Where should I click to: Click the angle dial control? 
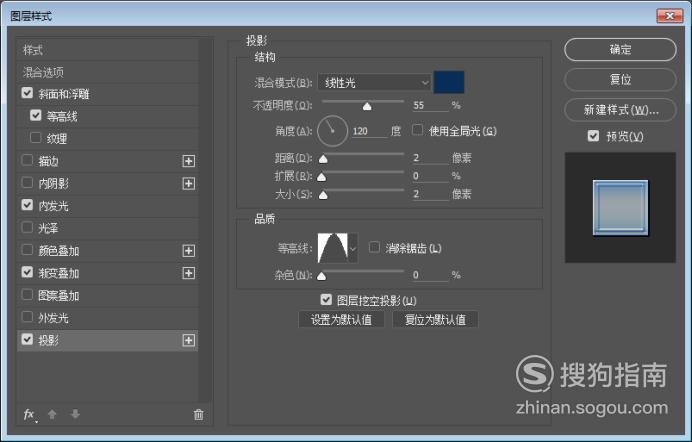pyautogui.click(x=332, y=131)
